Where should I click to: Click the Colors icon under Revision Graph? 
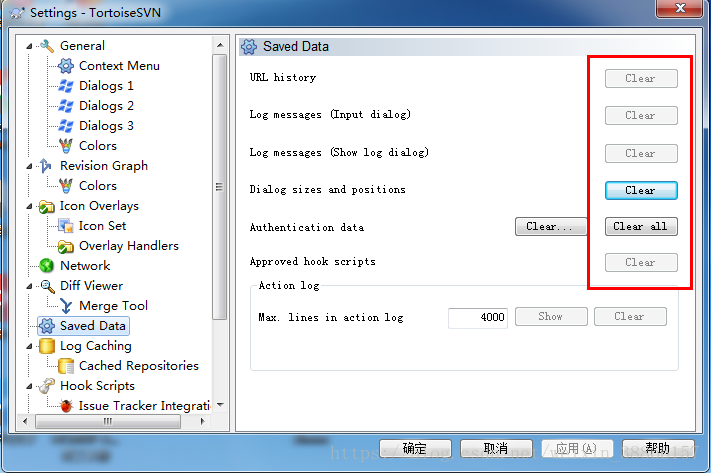pyautogui.click(x=66, y=186)
